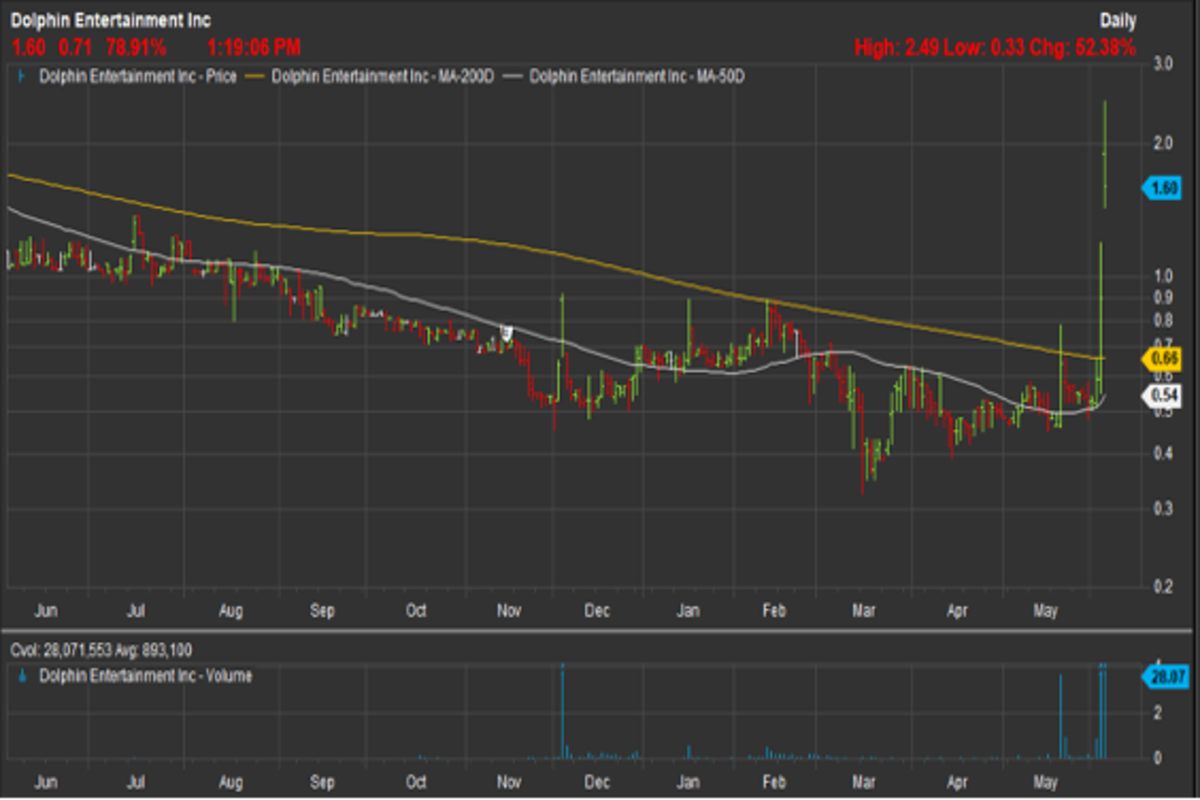Select the blue 28.07 volume tag

click(1165, 677)
